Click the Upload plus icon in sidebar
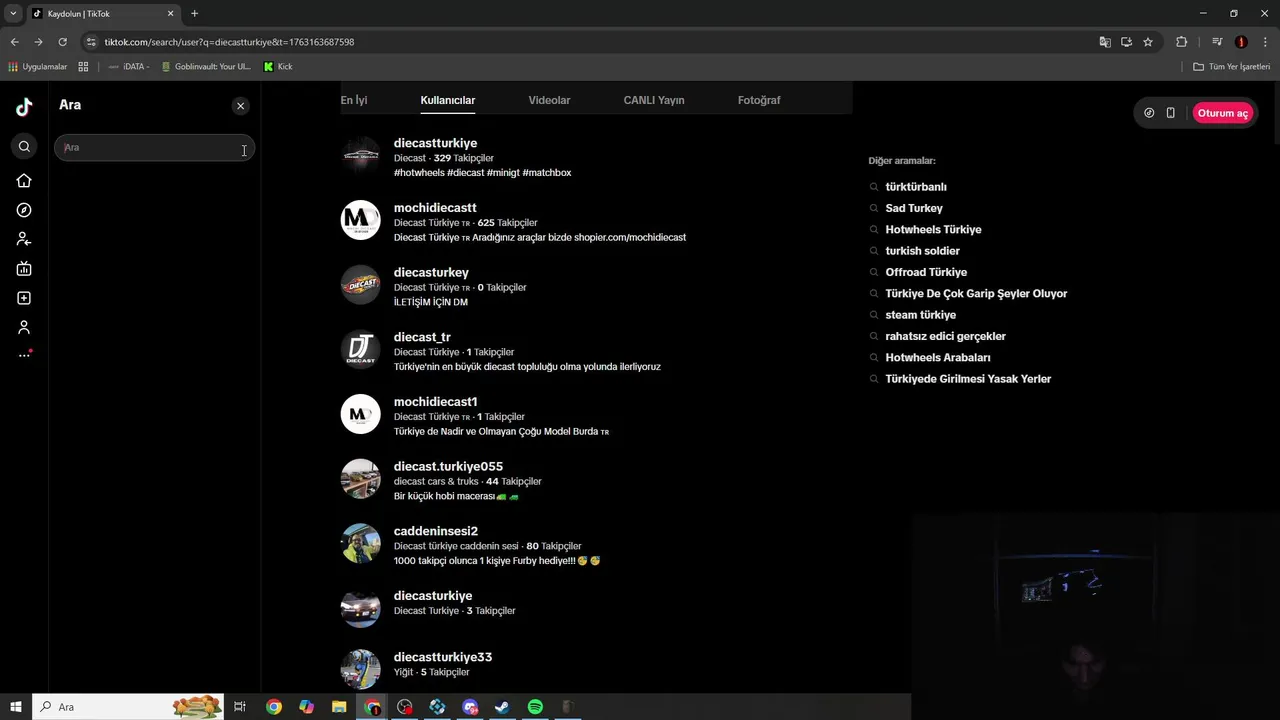 [x=24, y=298]
